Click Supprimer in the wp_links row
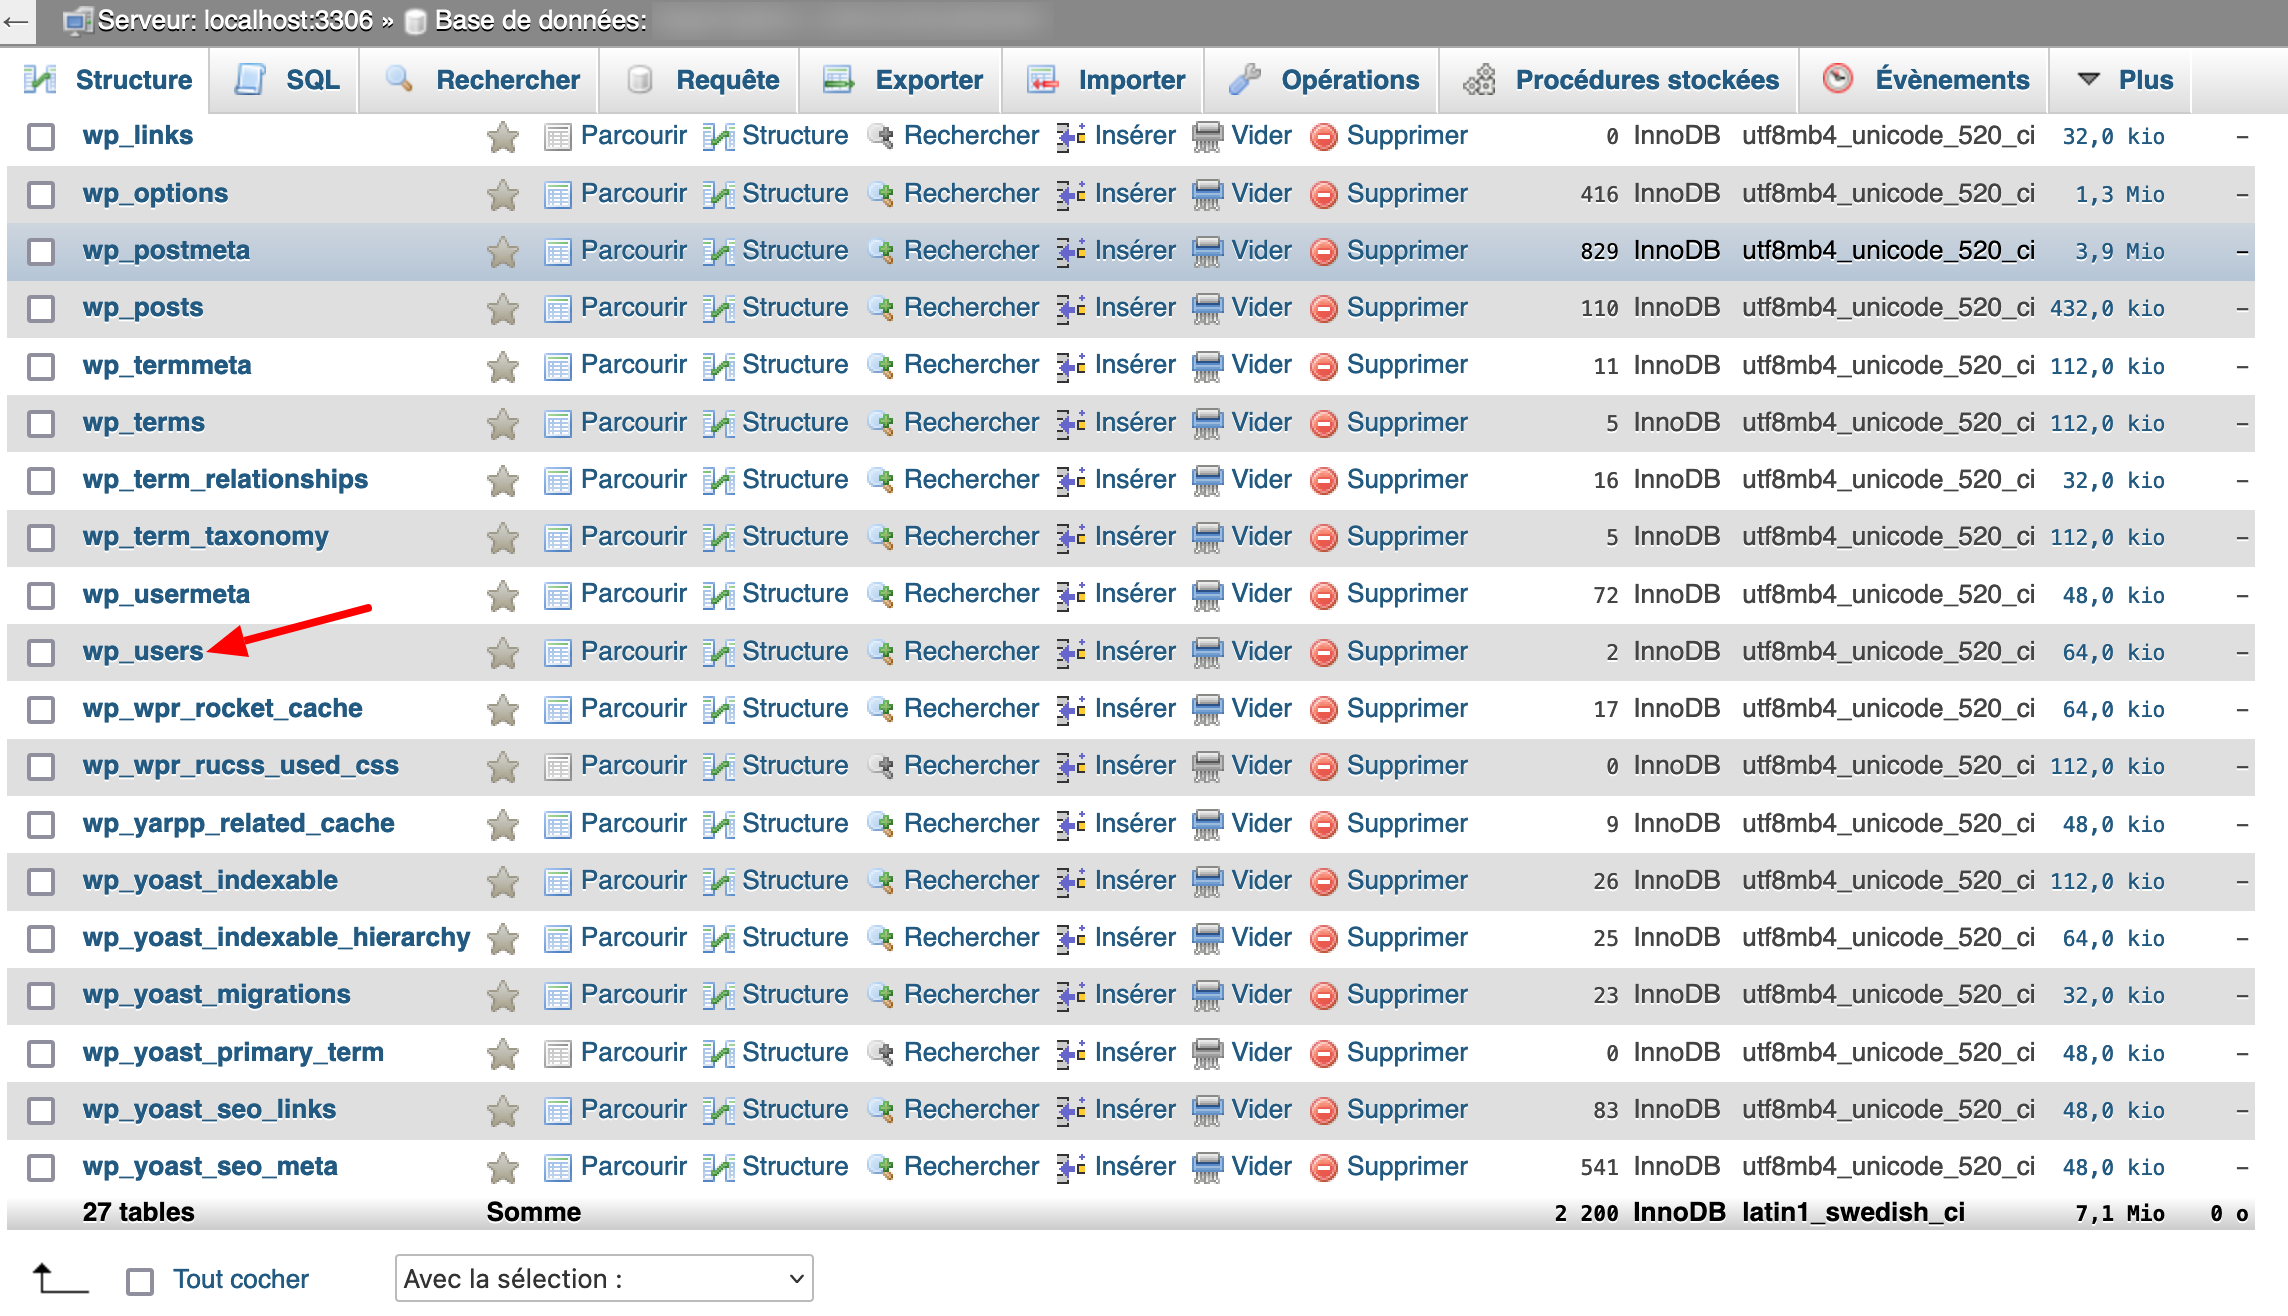 (1407, 136)
